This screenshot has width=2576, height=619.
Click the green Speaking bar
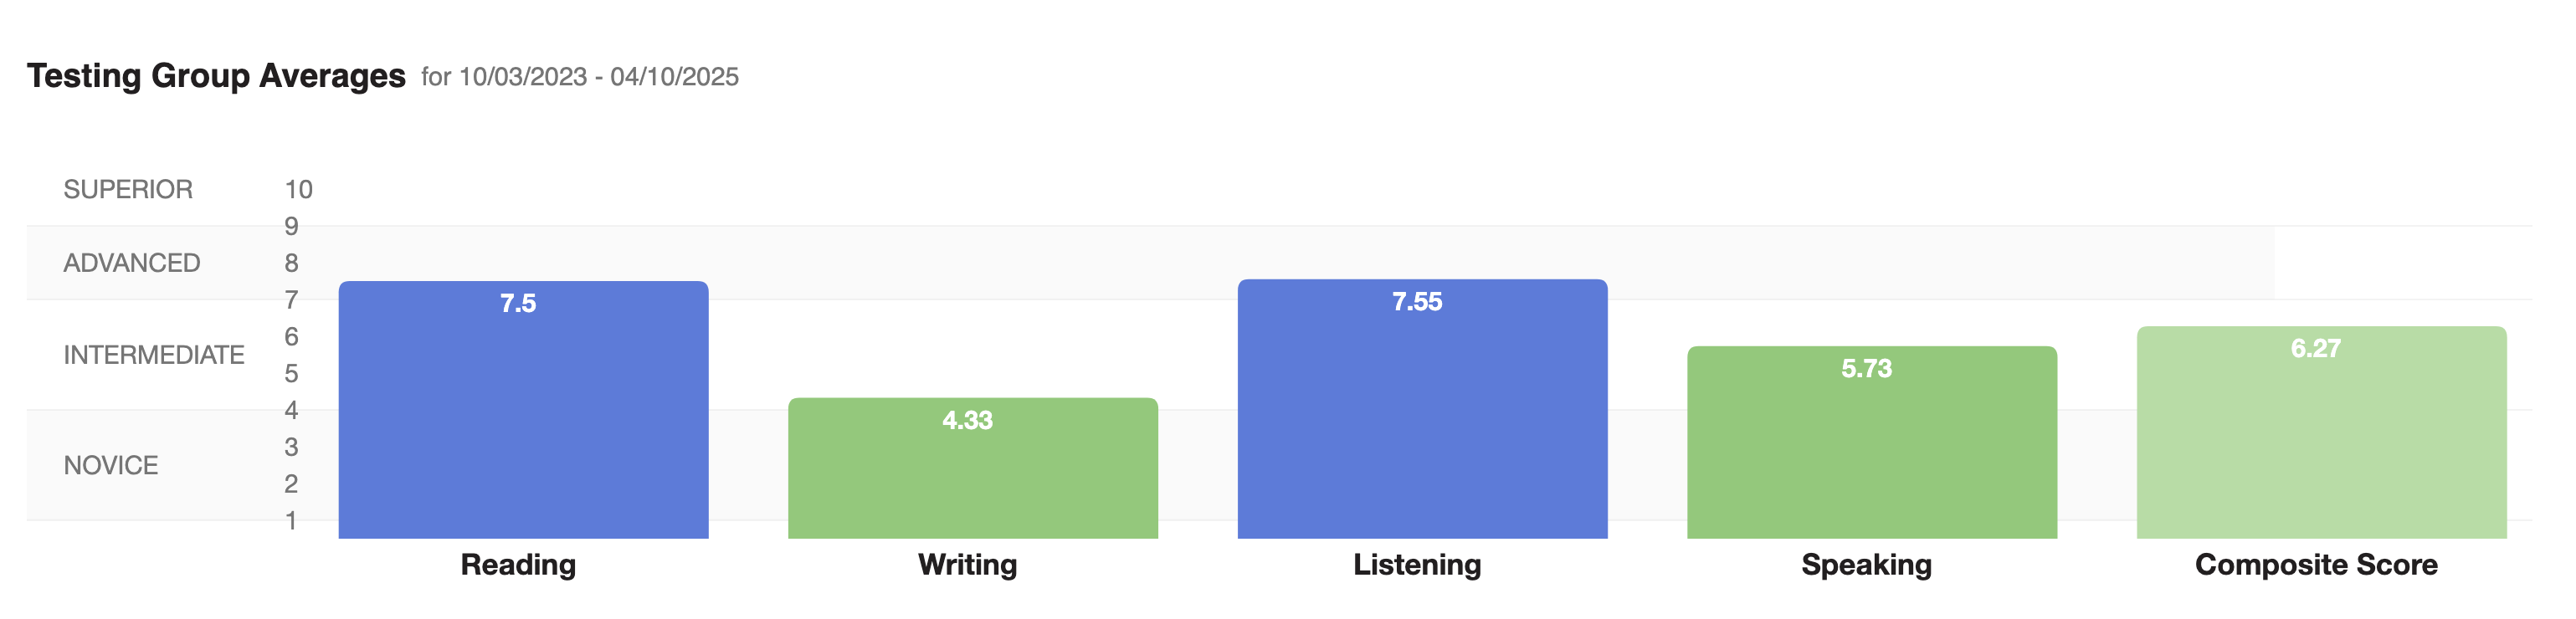point(1871,442)
